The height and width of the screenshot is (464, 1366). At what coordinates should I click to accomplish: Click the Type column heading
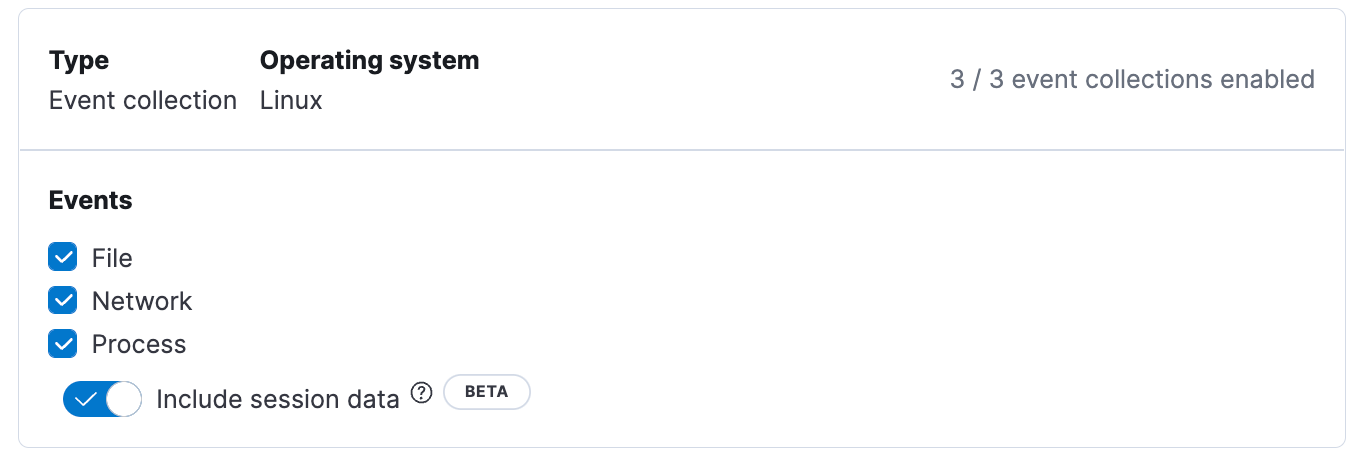click(79, 60)
